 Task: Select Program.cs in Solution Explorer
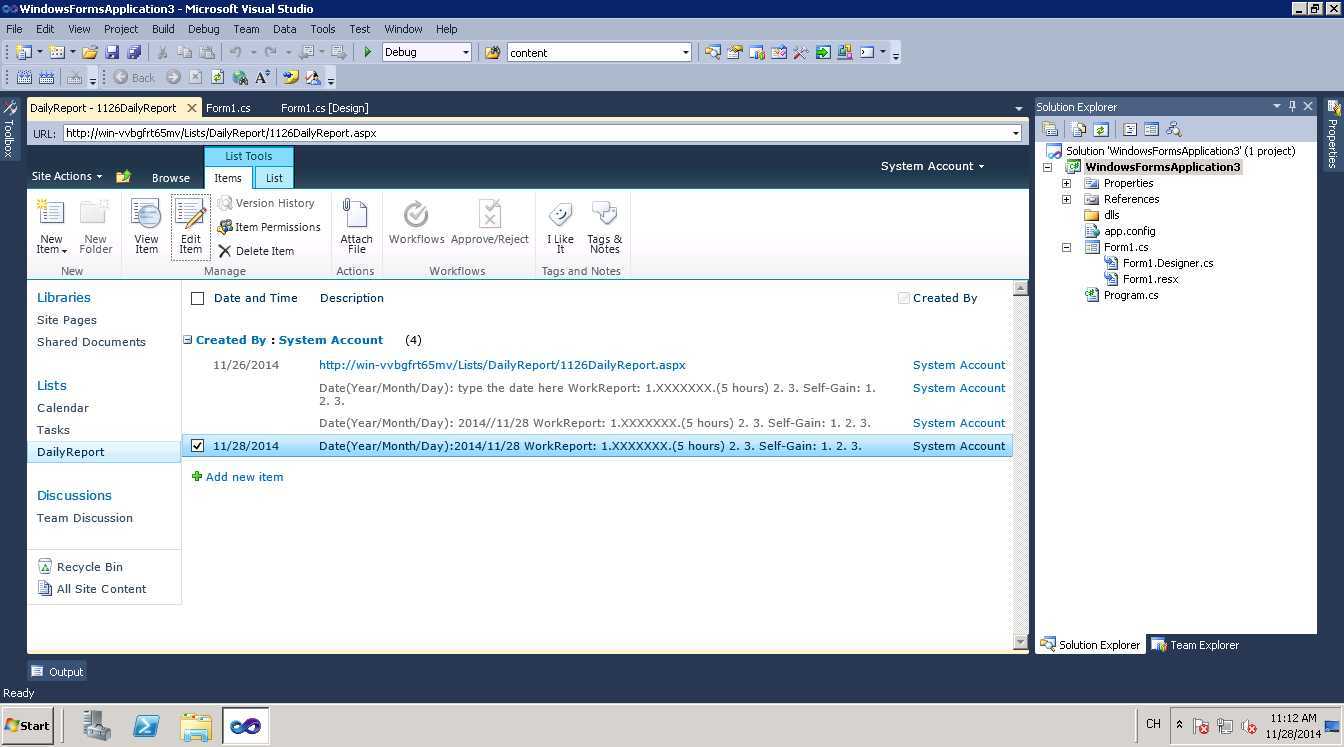click(1131, 295)
